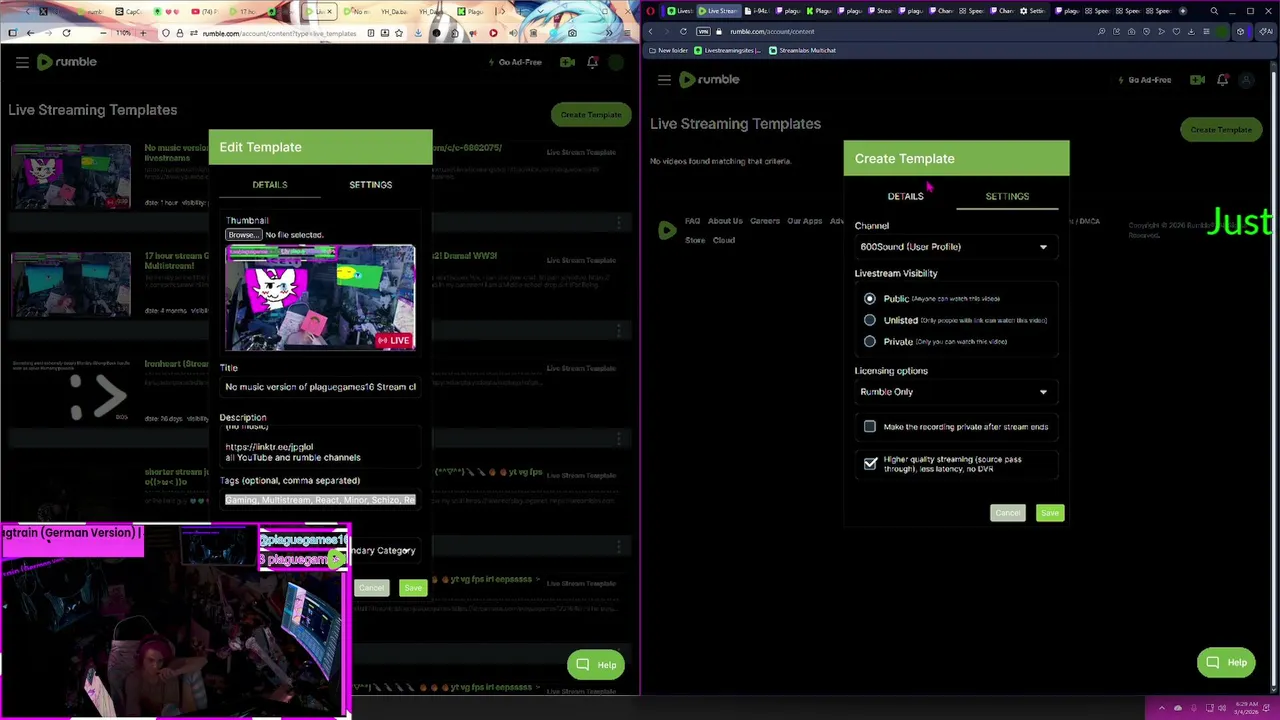Click No music version template thumbnail

coord(71,176)
